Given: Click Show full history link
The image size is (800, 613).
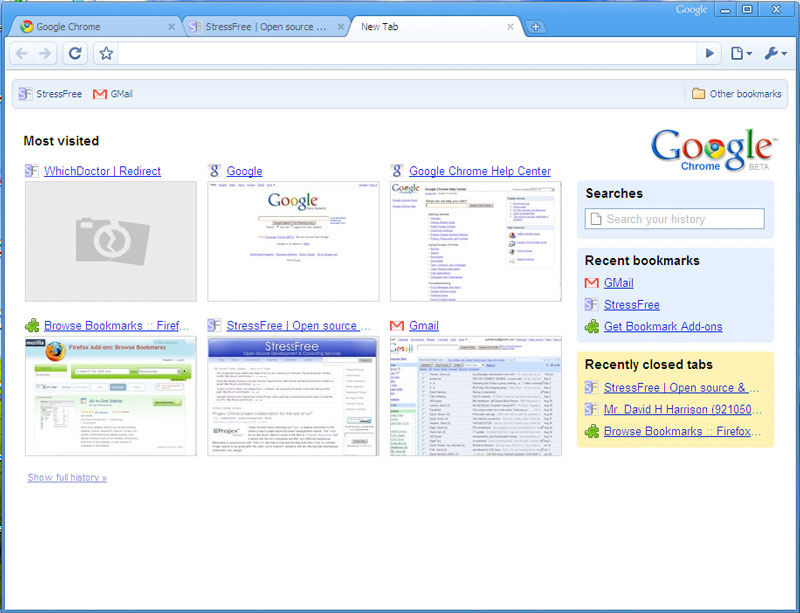Looking at the screenshot, I should 67,478.
